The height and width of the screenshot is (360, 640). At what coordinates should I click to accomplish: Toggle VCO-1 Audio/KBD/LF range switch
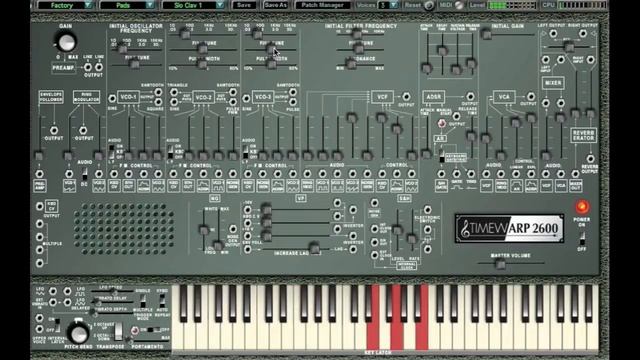(111, 151)
